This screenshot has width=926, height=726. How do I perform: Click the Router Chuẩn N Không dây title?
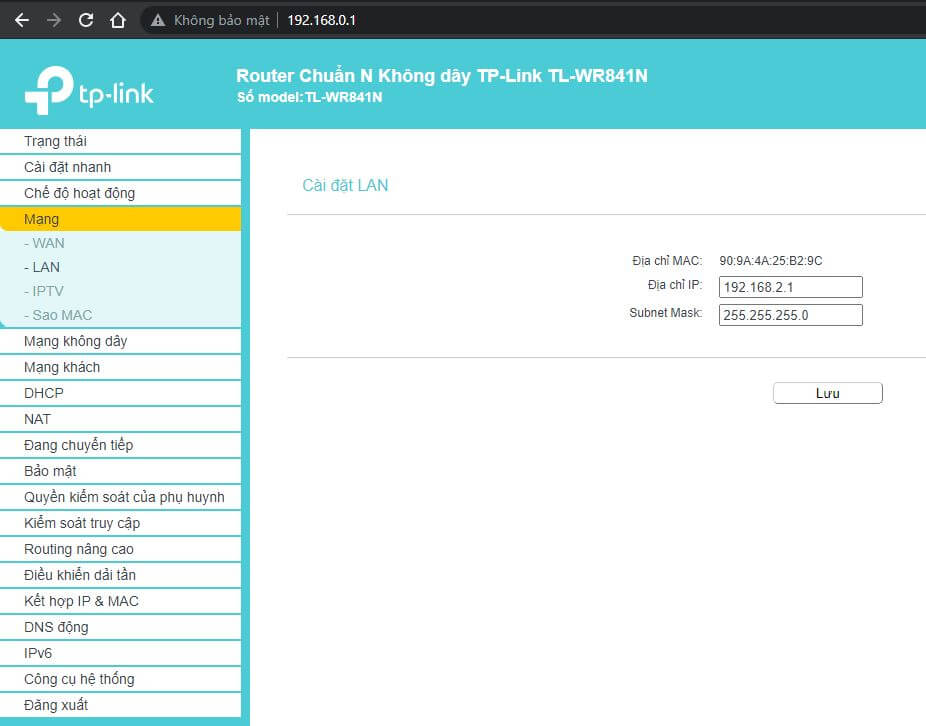click(x=442, y=76)
